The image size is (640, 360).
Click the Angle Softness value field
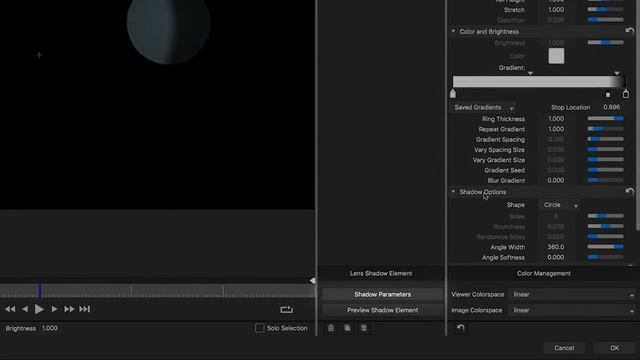click(x=556, y=258)
